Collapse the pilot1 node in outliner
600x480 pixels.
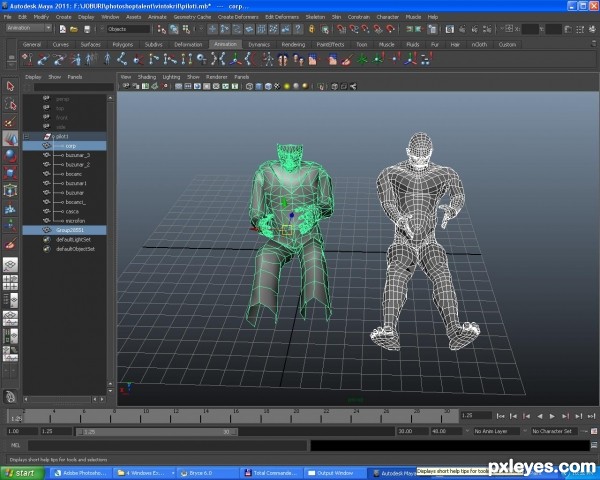(x=26, y=136)
